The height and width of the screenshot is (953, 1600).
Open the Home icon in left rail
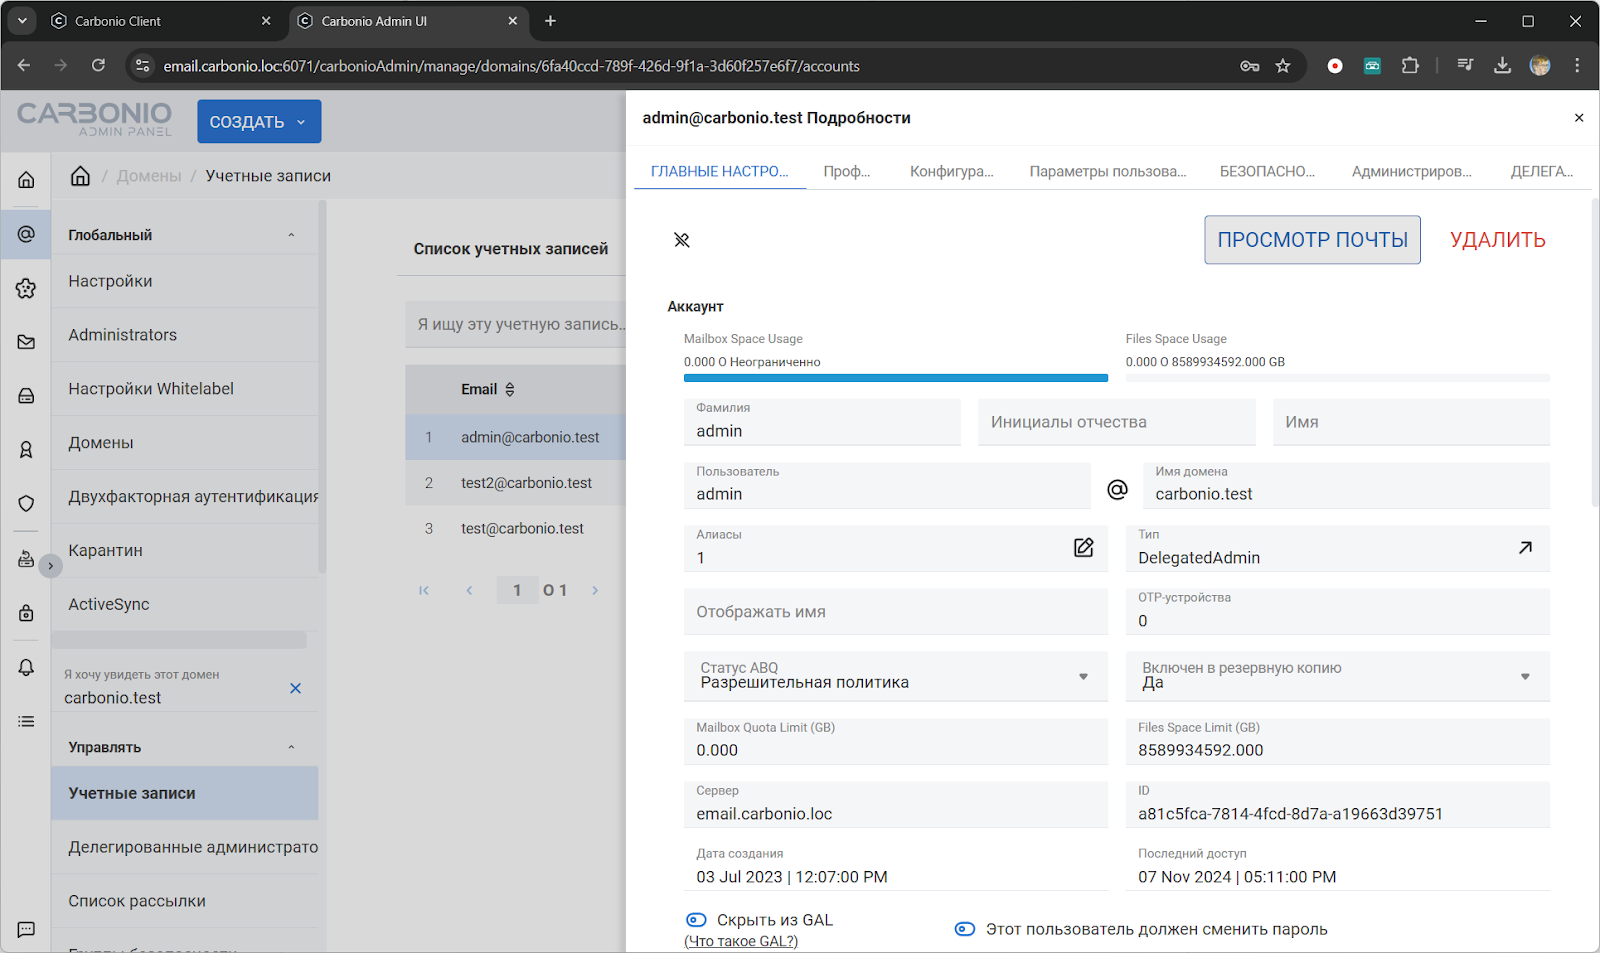(x=26, y=180)
